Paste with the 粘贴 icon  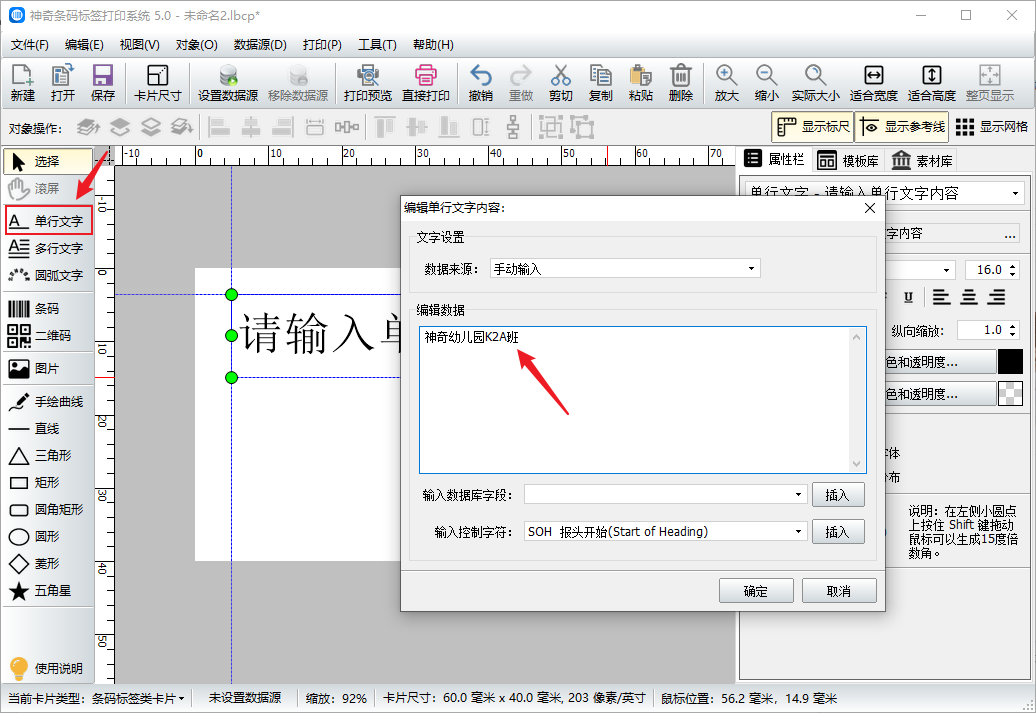[640, 83]
